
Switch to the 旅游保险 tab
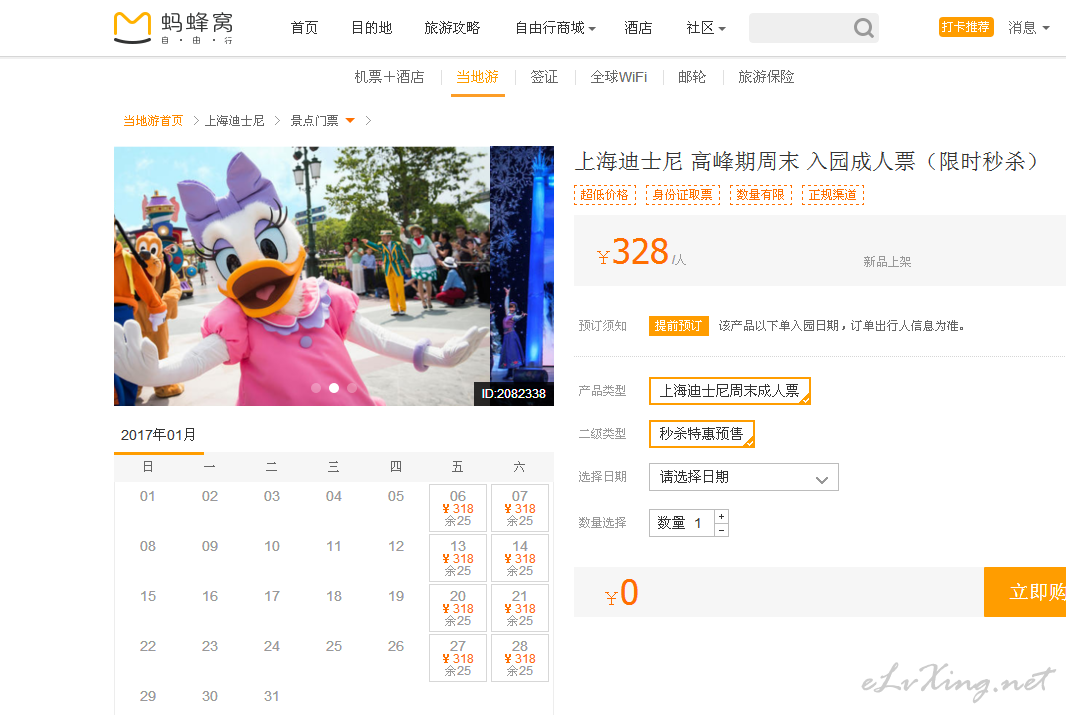pos(766,77)
